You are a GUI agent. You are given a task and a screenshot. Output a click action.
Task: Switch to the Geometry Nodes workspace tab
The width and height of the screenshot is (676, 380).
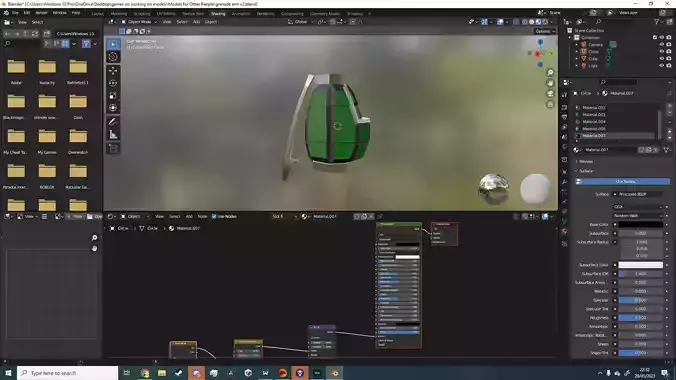[325, 14]
